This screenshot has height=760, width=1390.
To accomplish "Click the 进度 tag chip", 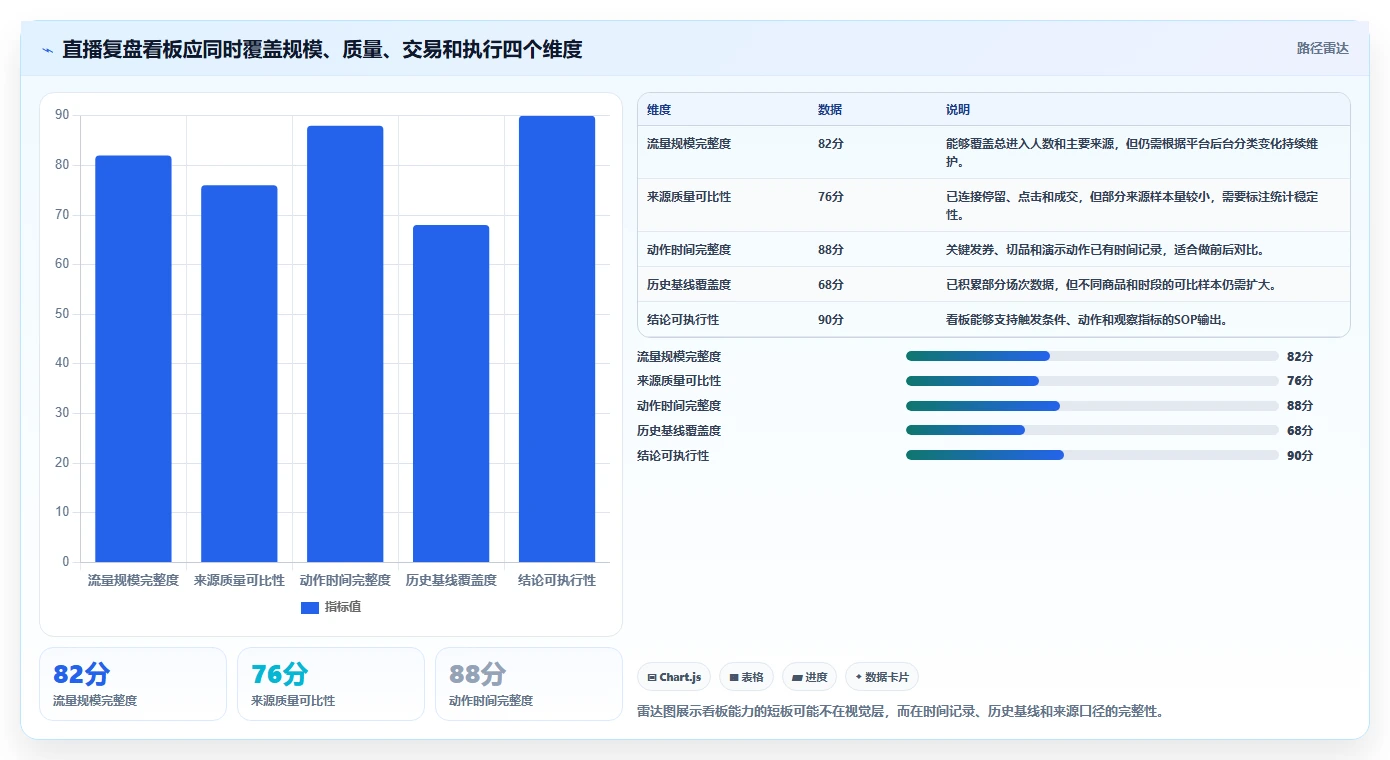I will [x=809, y=677].
